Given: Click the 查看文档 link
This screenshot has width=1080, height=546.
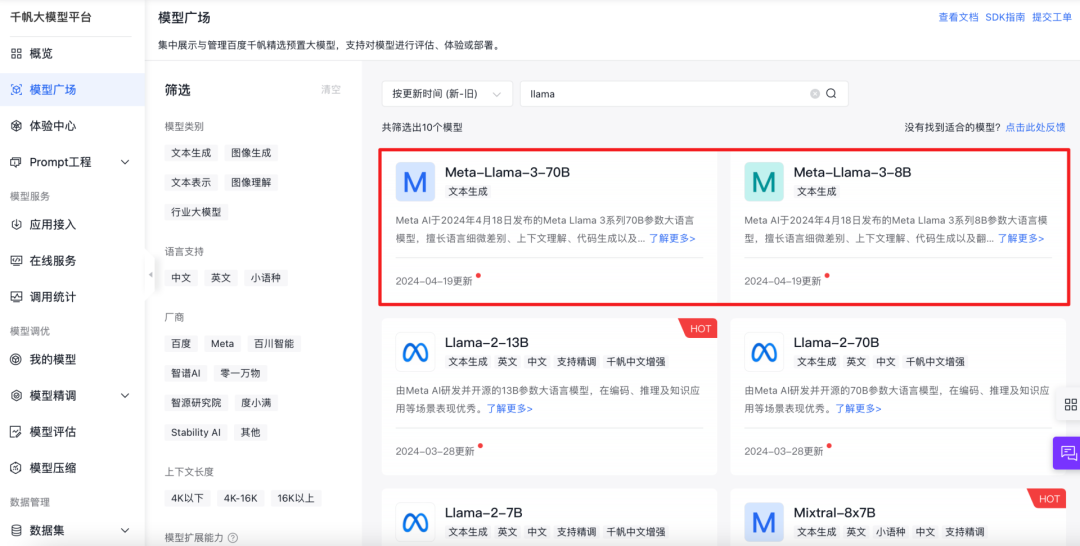Looking at the screenshot, I should click(x=958, y=17).
